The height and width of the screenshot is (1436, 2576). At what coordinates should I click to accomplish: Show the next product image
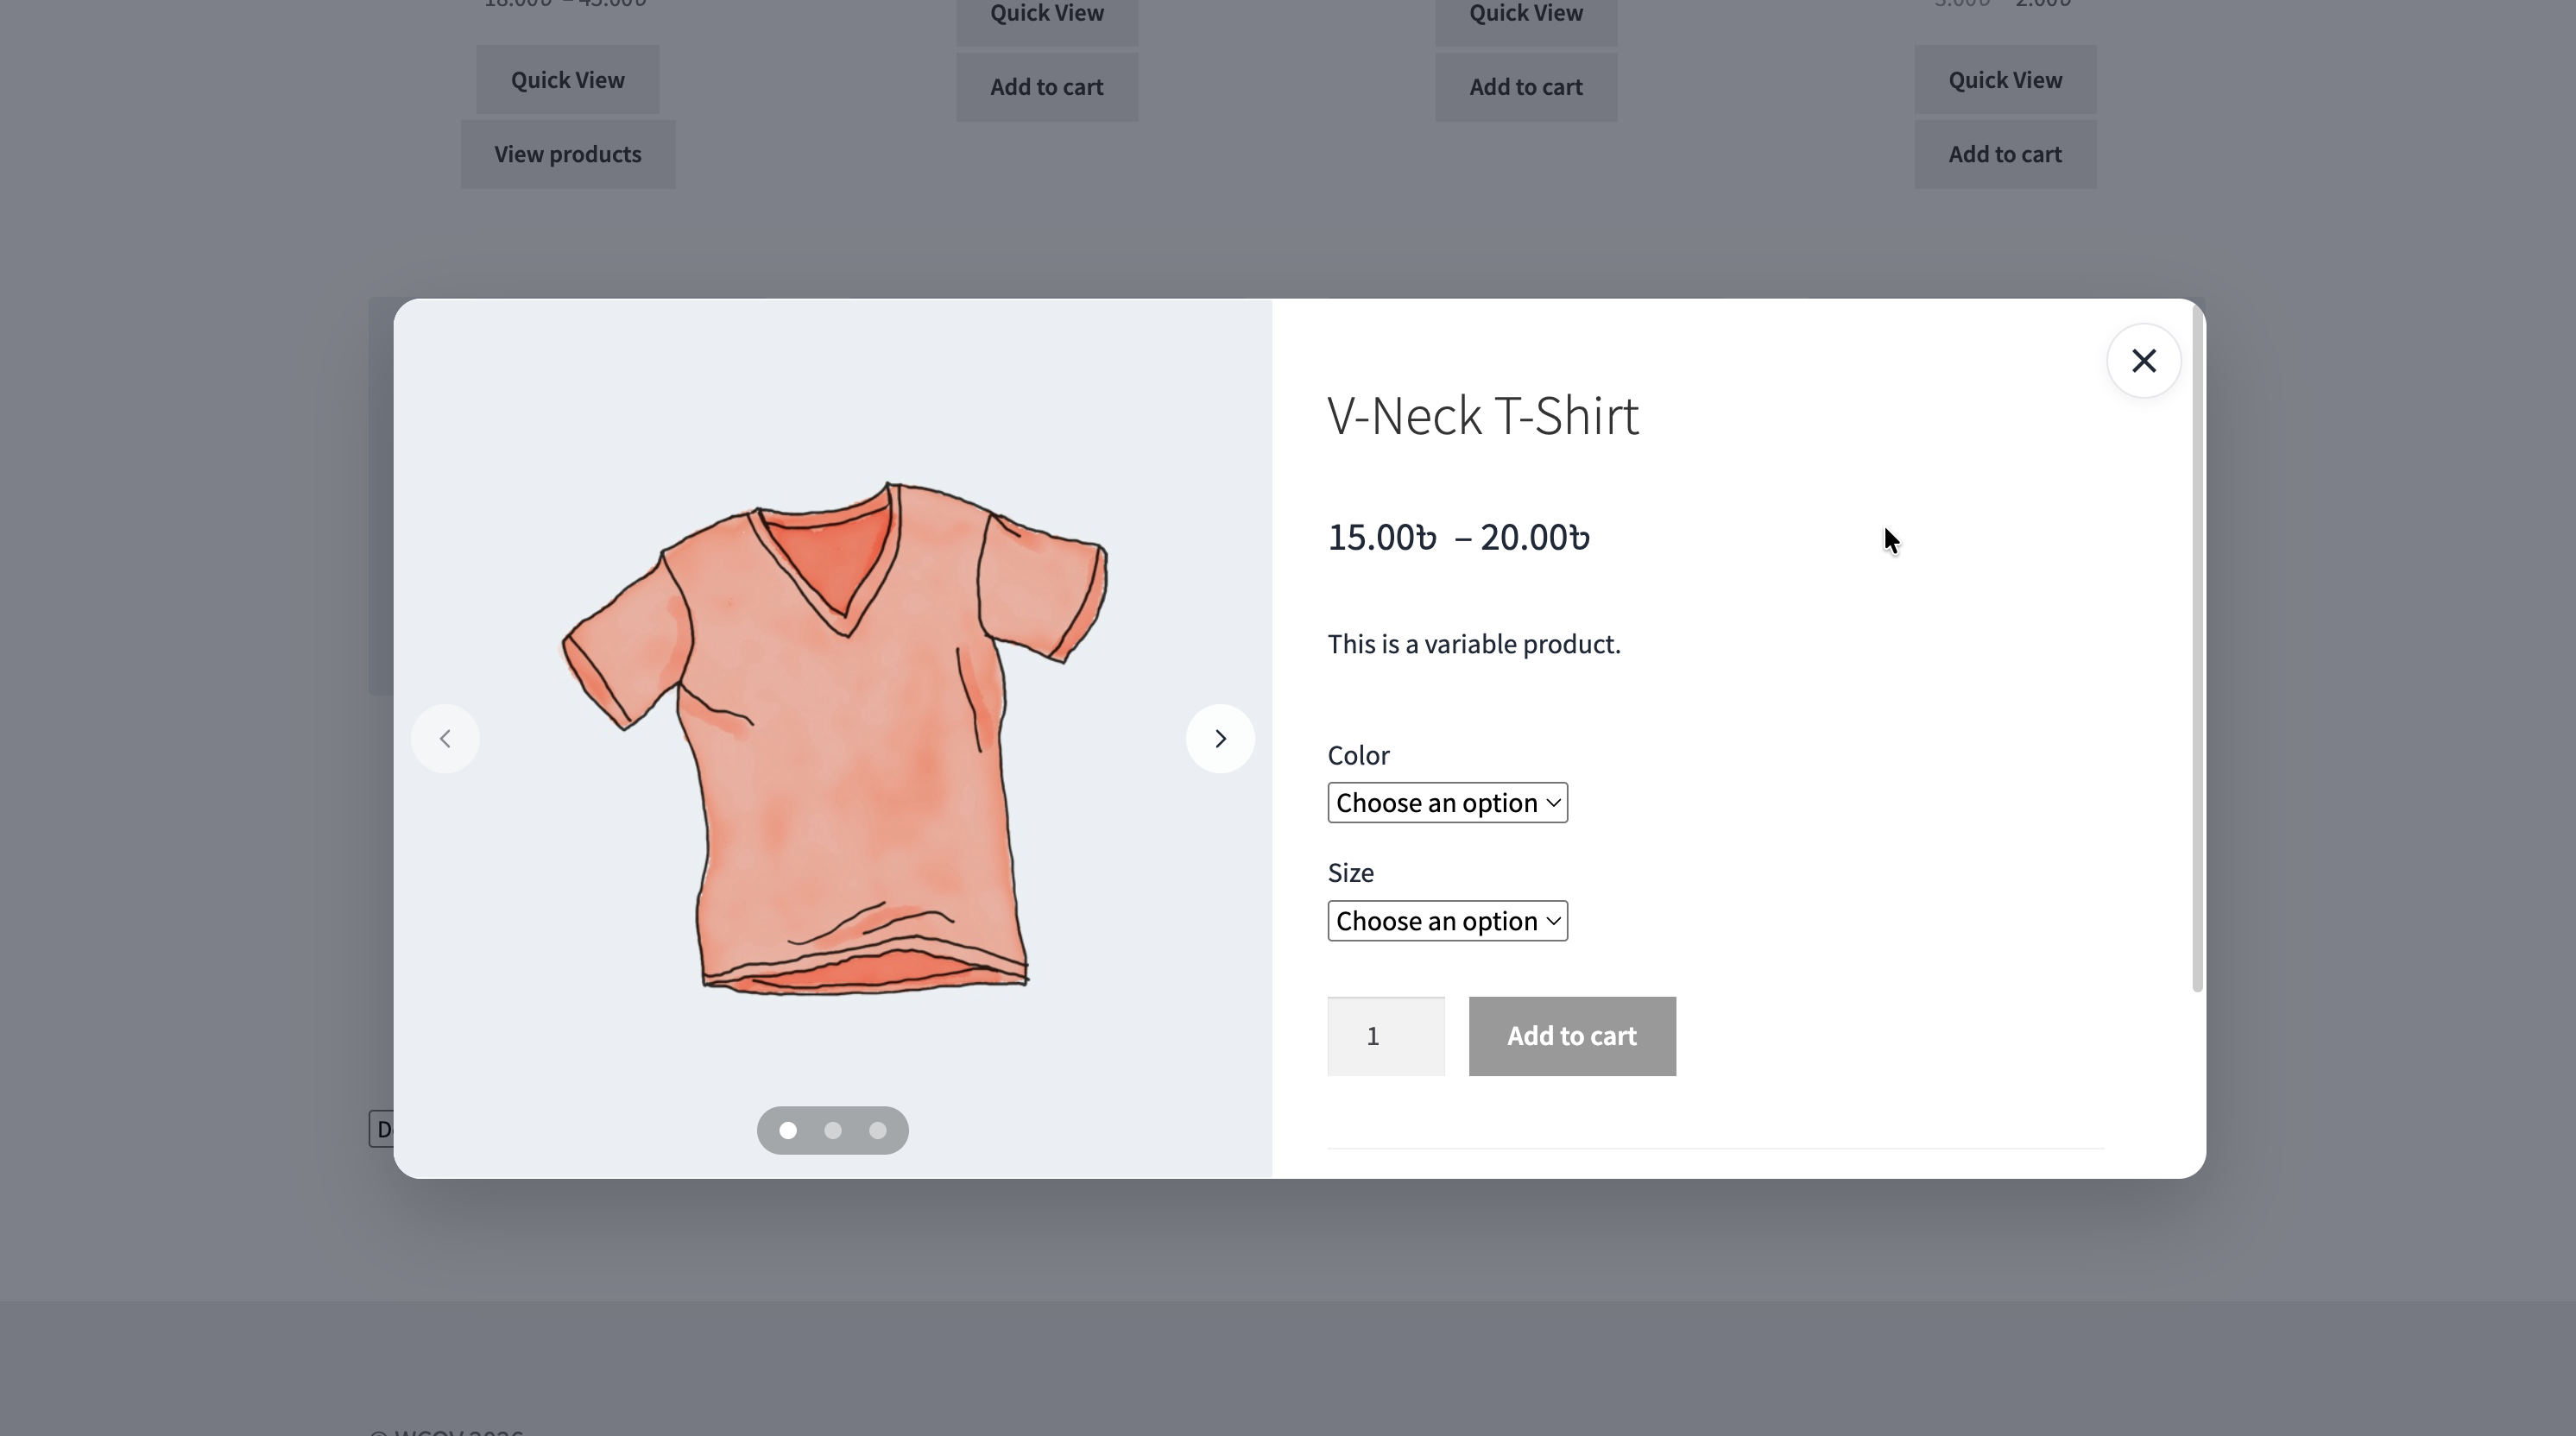click(x=1220, y=737)
